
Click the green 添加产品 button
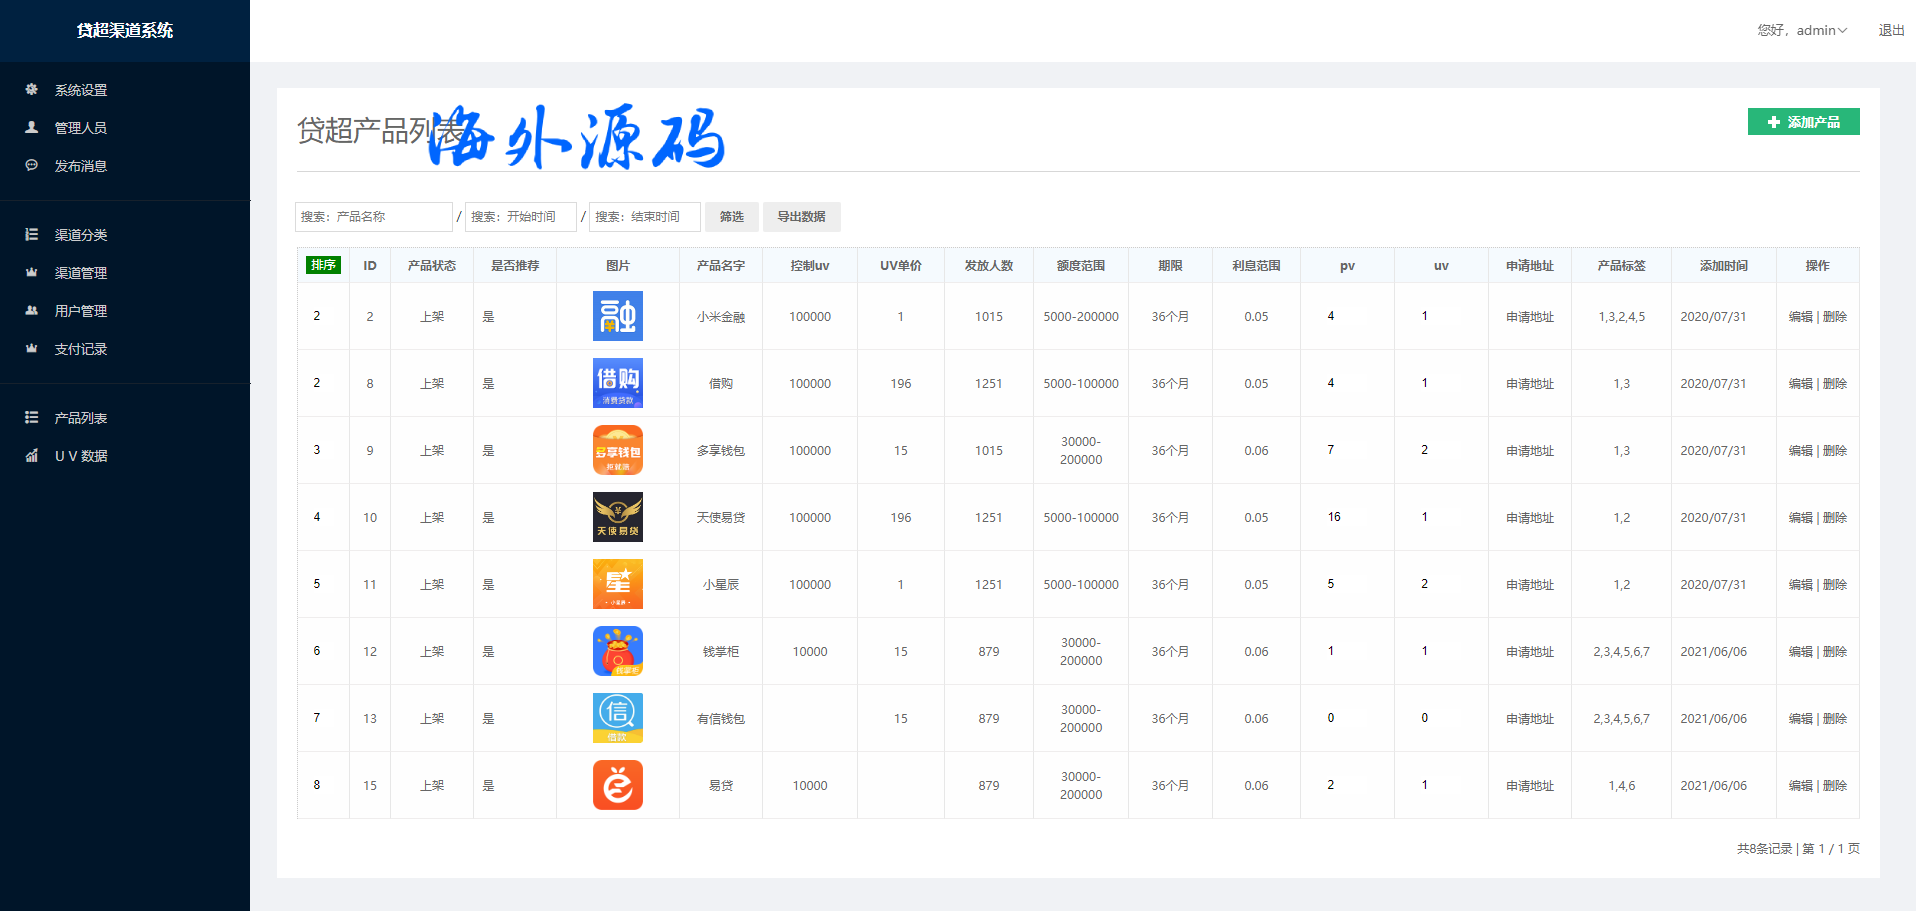[x=1803, y=122]
